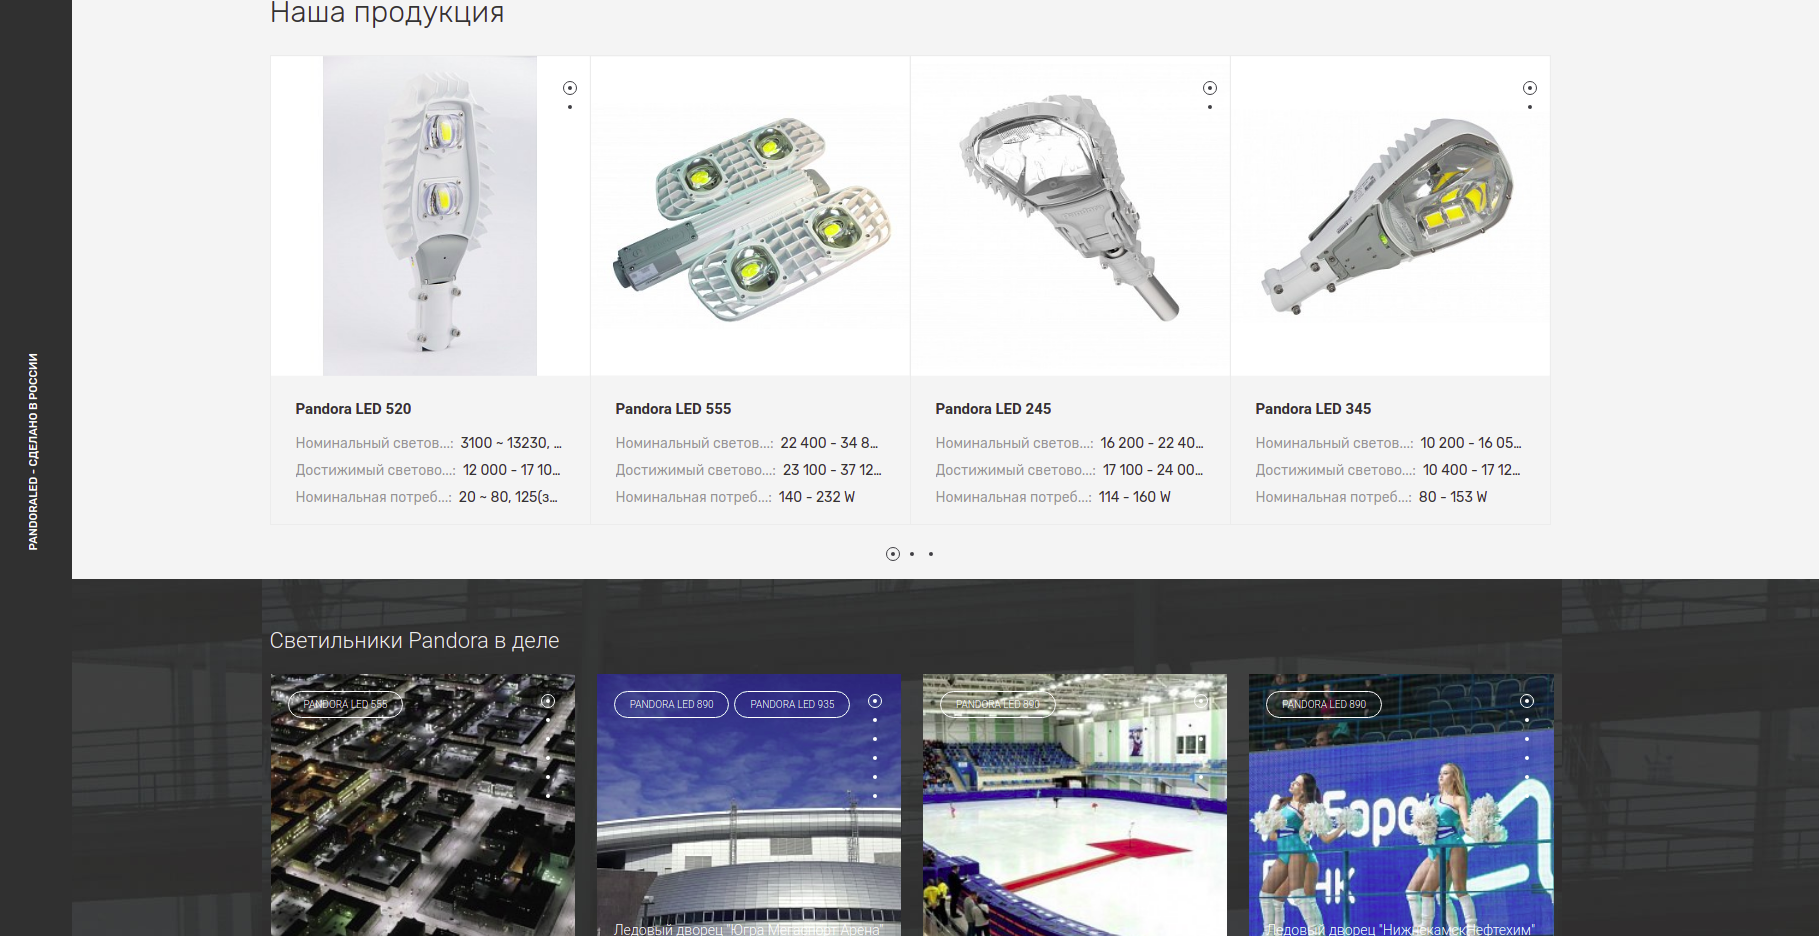Select active slide indicator on the Югра arena card
The image size is (1819, 936).
point(875,701)
